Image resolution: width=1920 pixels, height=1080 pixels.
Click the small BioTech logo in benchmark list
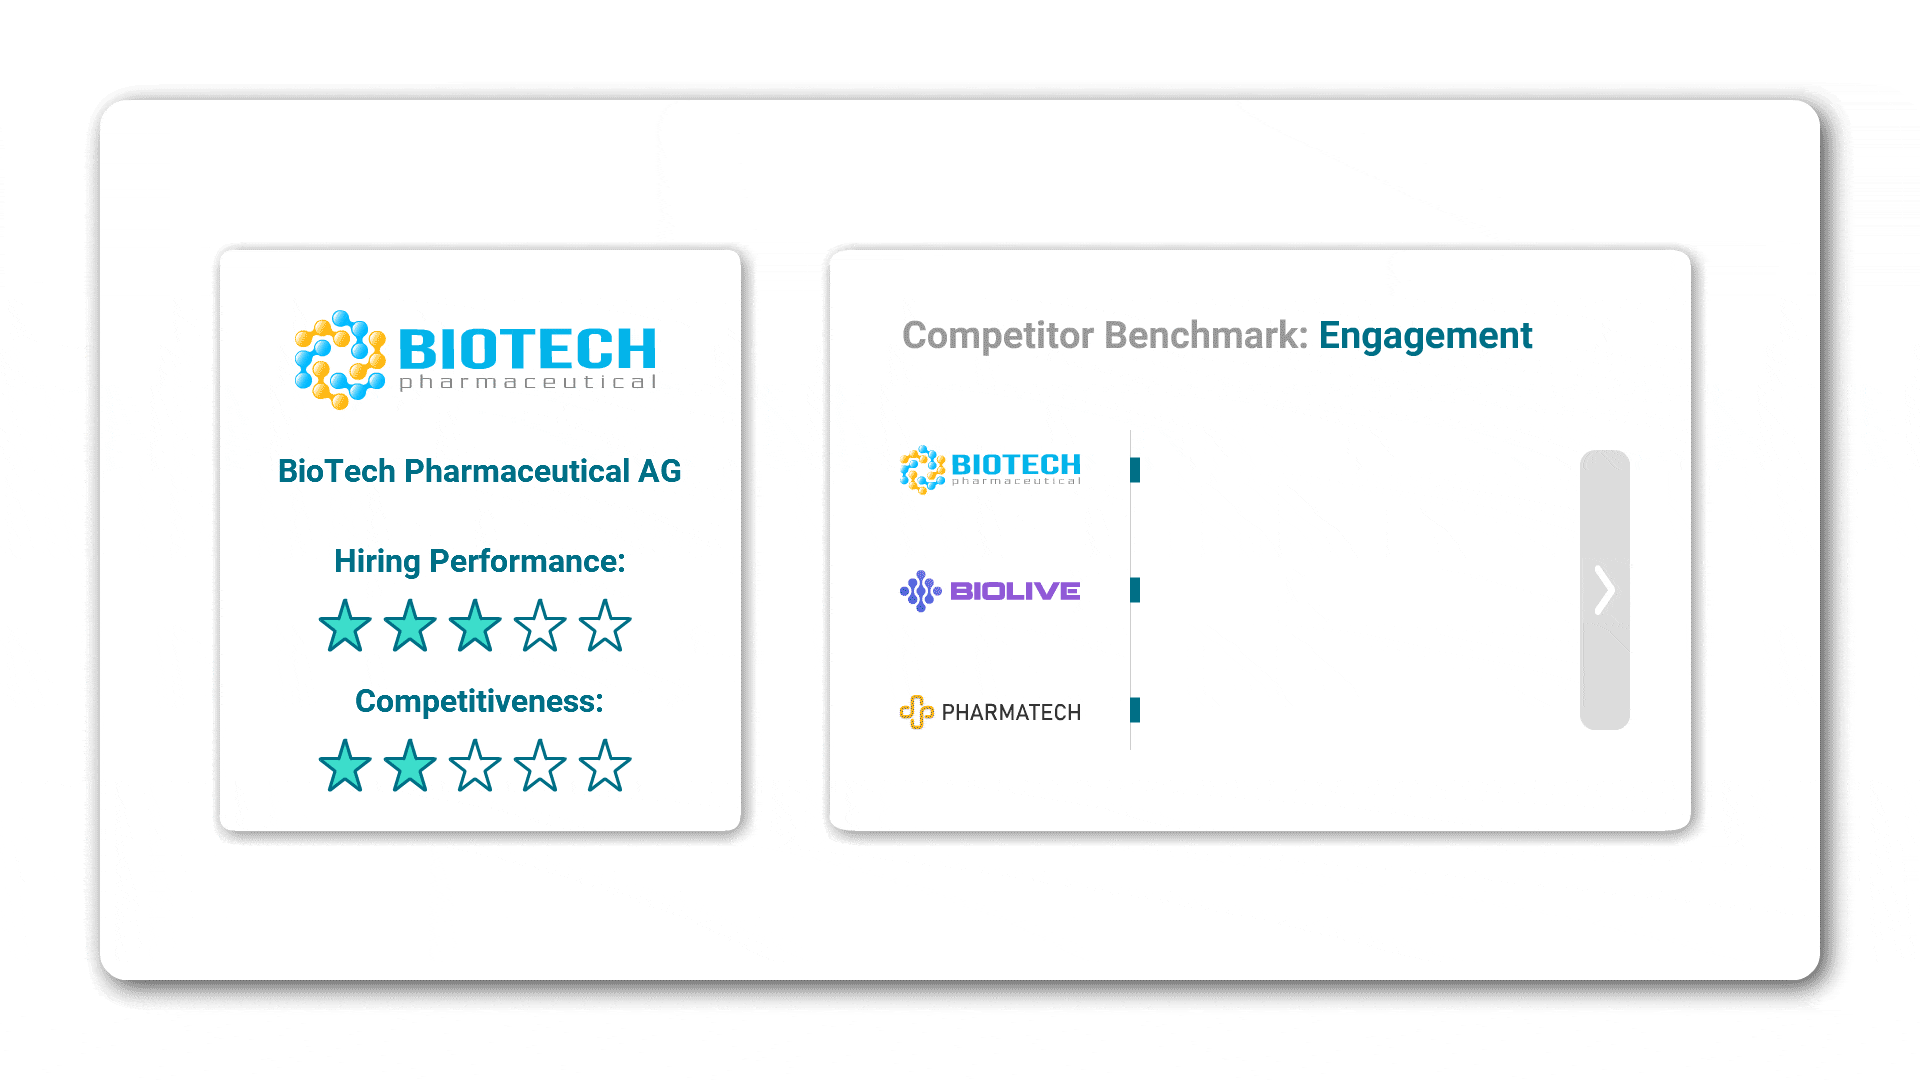pos(990,470)
